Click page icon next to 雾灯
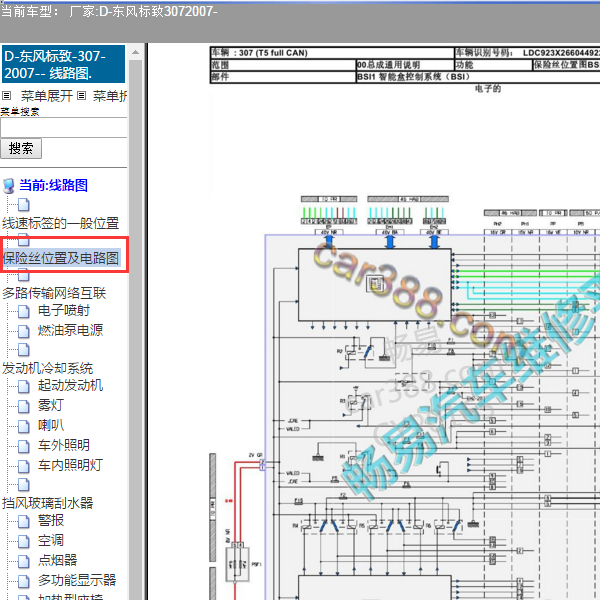Viewport: 600px width, 600px height. pyautogui.click(x=24, y=406)
